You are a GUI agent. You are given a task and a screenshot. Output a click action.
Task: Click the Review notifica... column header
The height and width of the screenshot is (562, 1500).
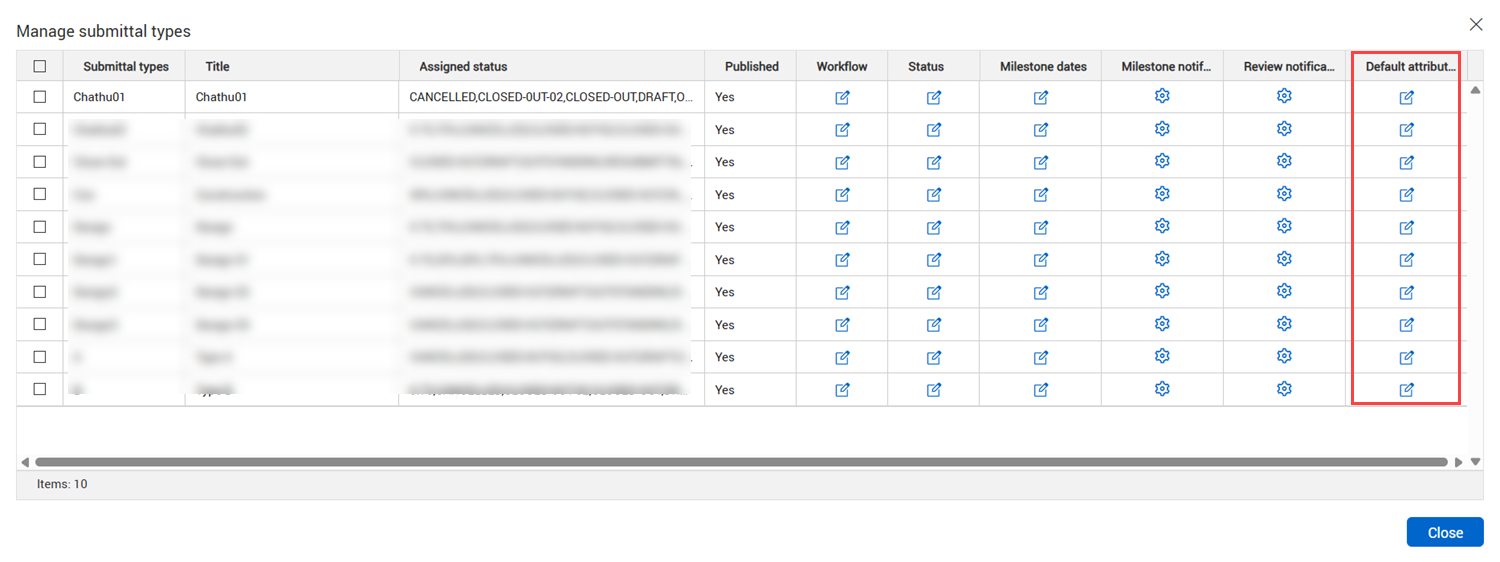click(x=1289, y=66)
